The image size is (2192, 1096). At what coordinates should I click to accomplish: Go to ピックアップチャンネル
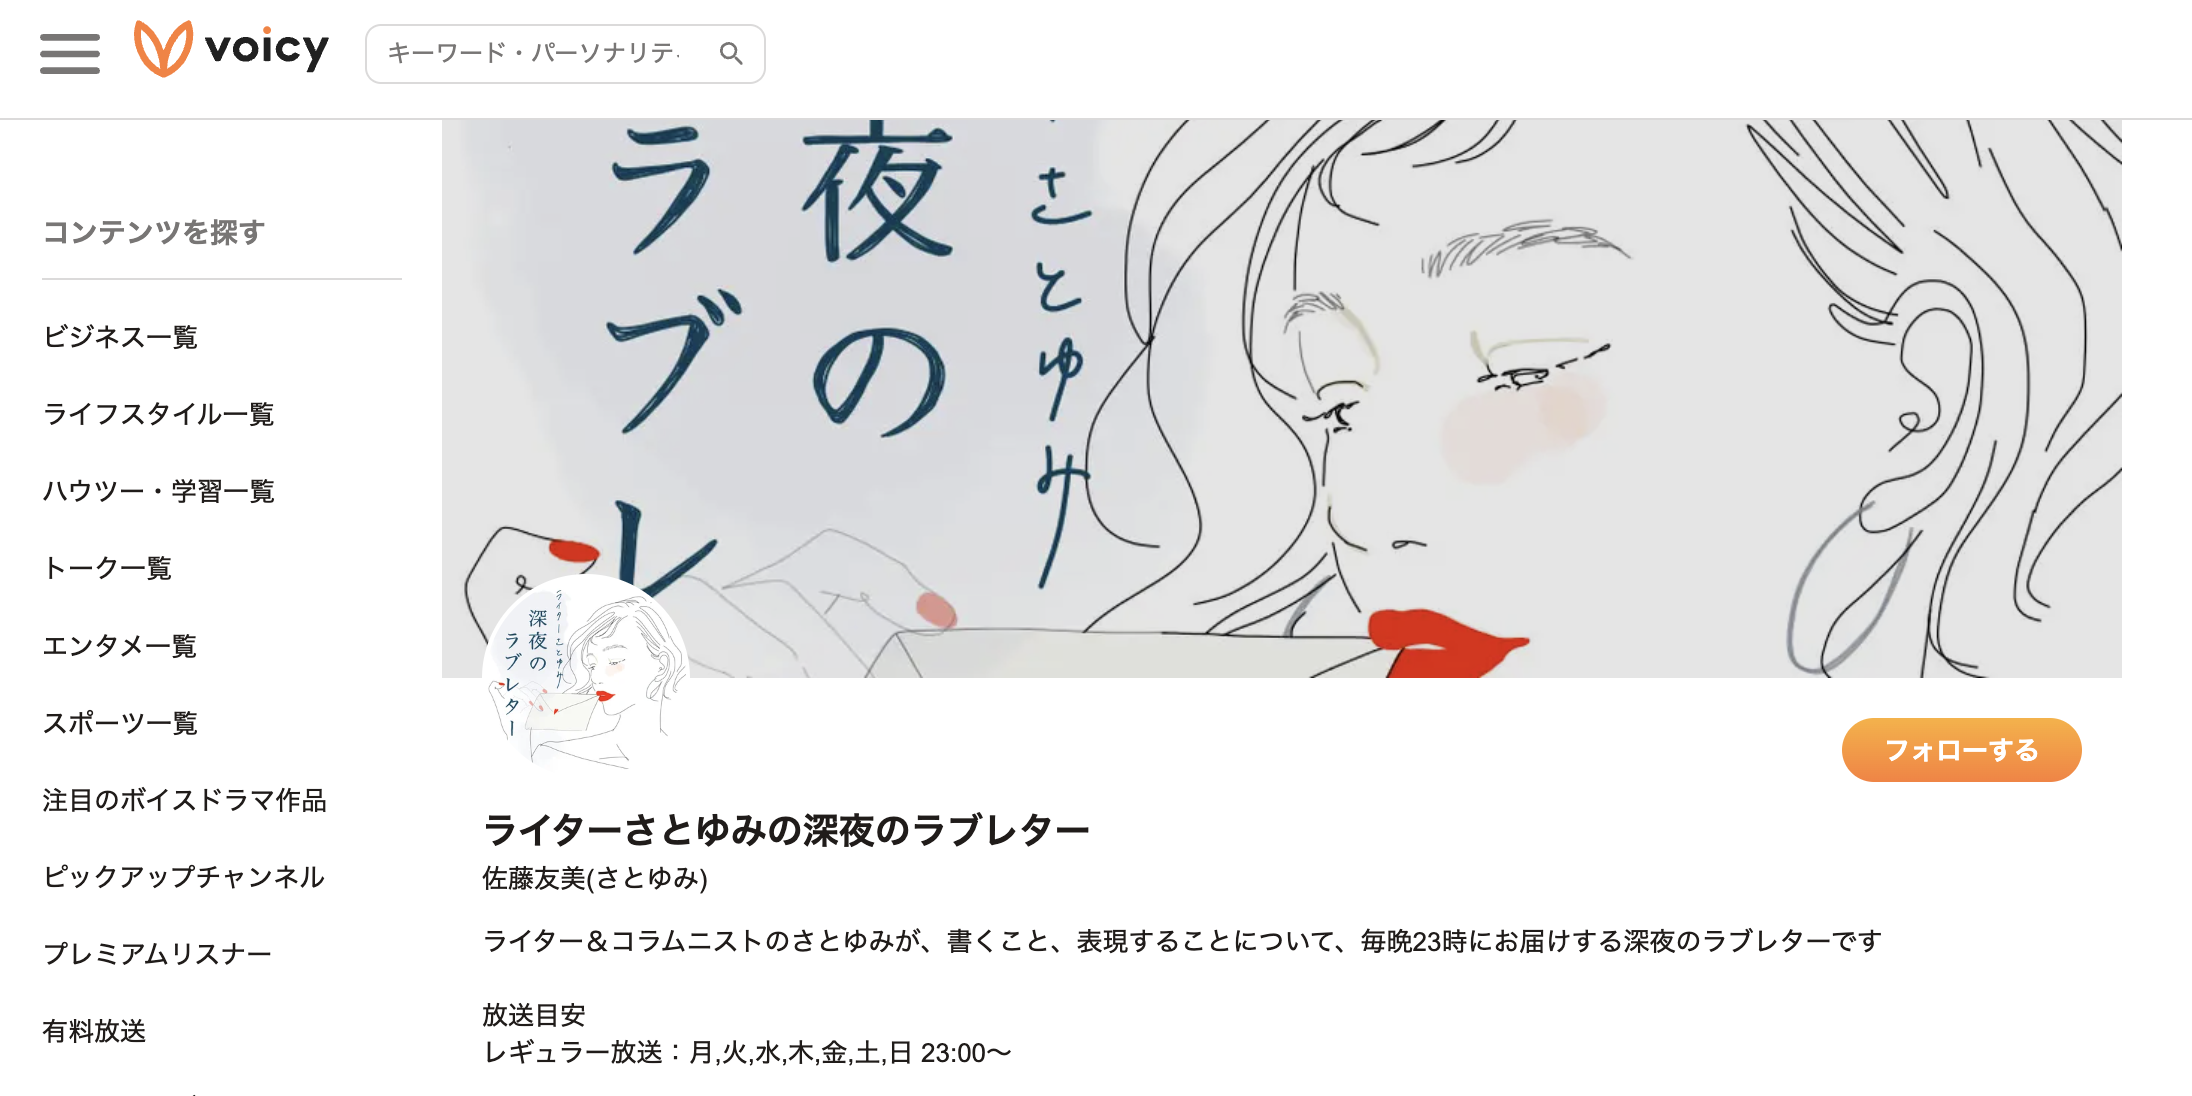183,877
